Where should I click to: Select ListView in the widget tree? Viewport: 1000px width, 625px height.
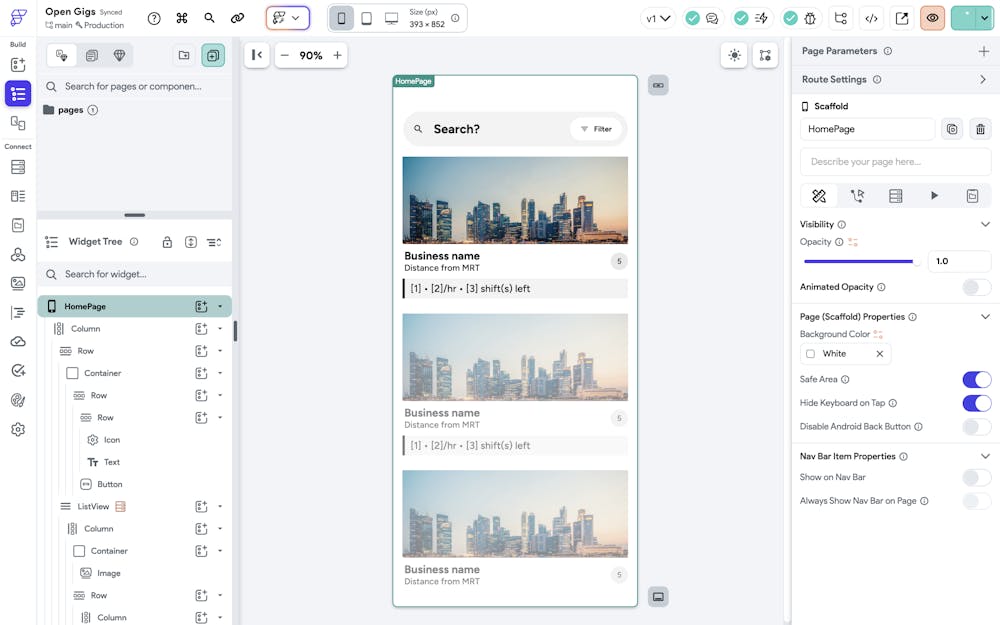pos(93,506)
